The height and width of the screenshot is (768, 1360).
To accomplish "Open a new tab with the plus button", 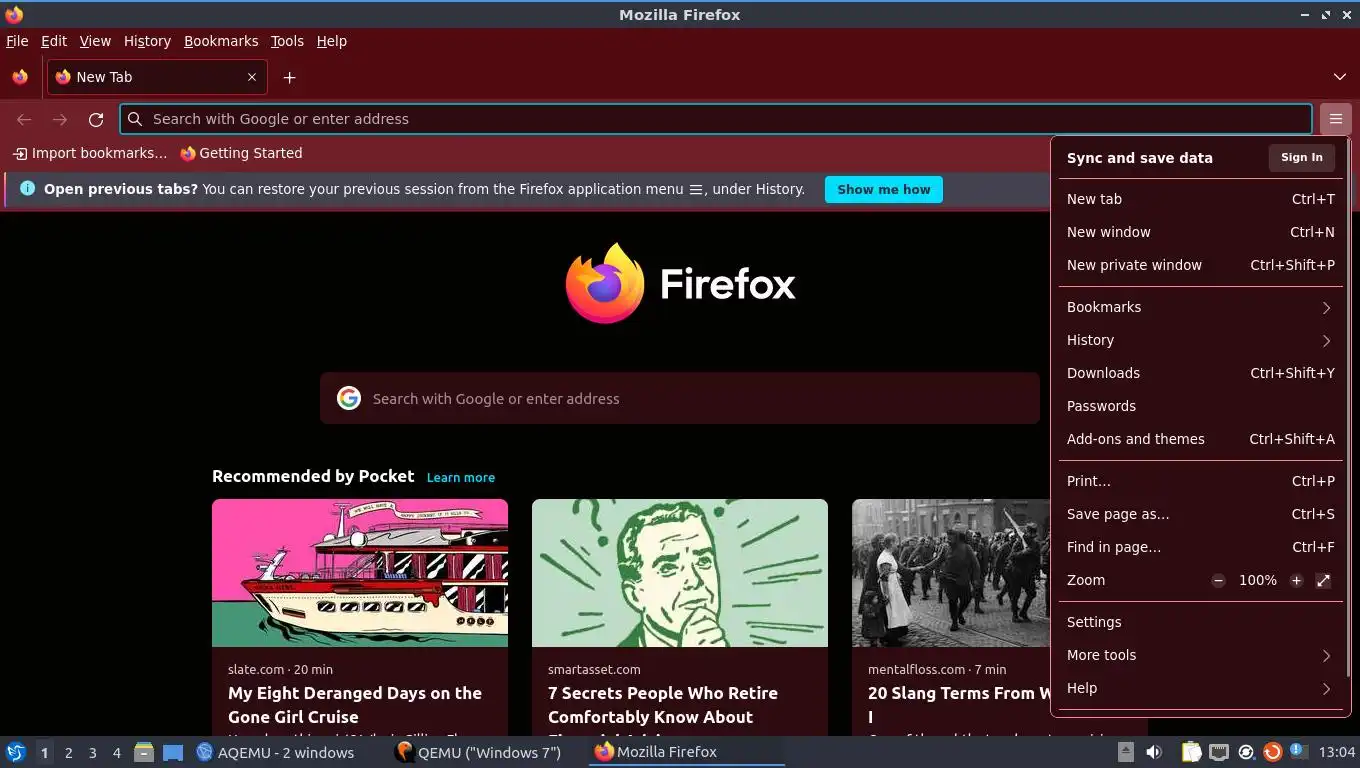I will 289,77.
